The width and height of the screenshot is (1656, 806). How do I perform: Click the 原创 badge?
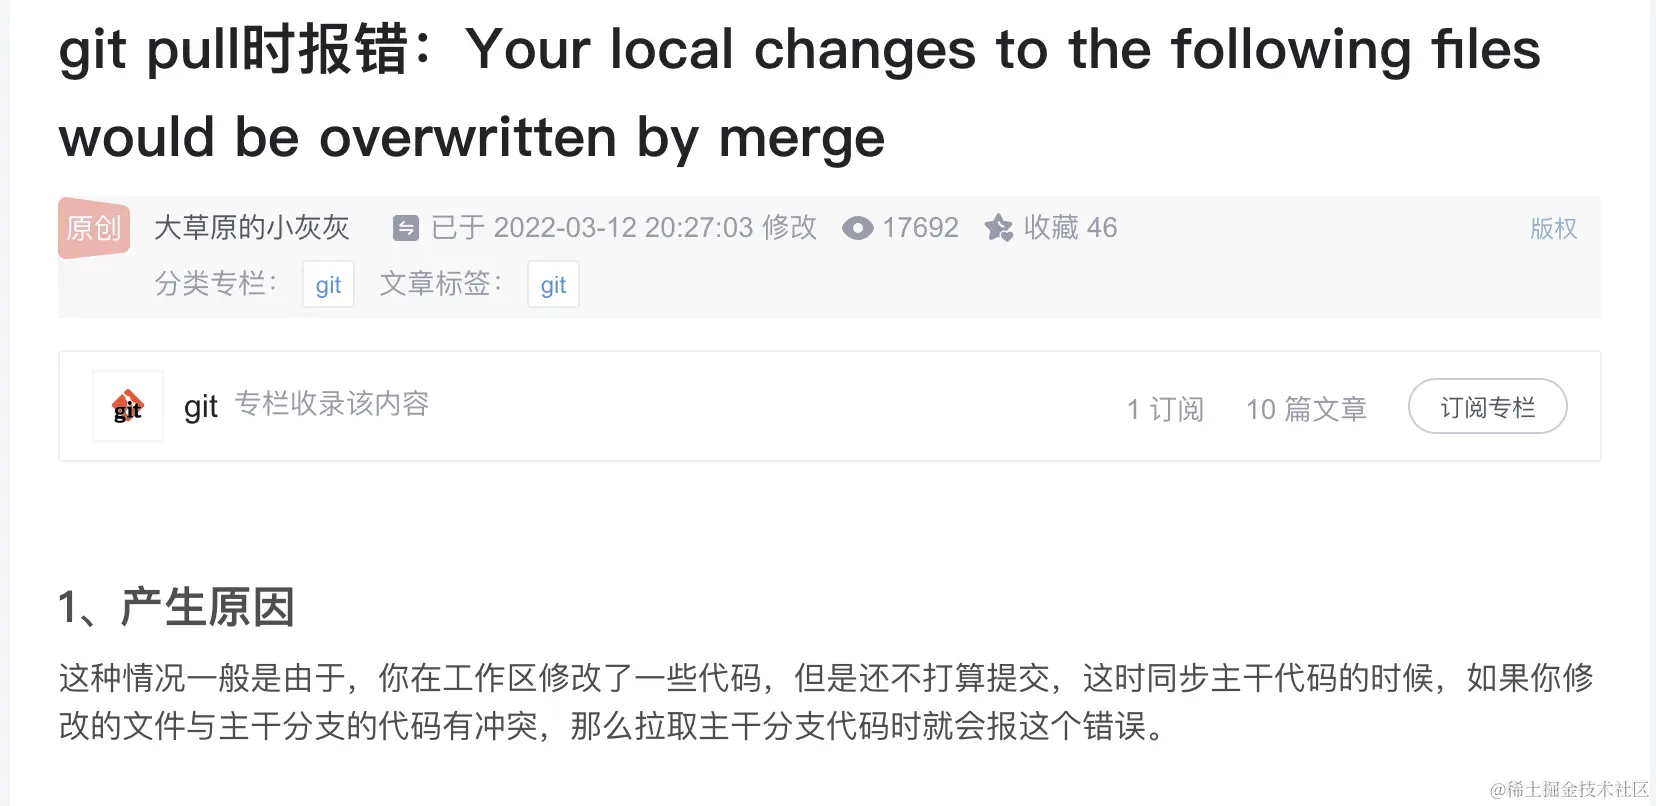[x=93, y=228]
